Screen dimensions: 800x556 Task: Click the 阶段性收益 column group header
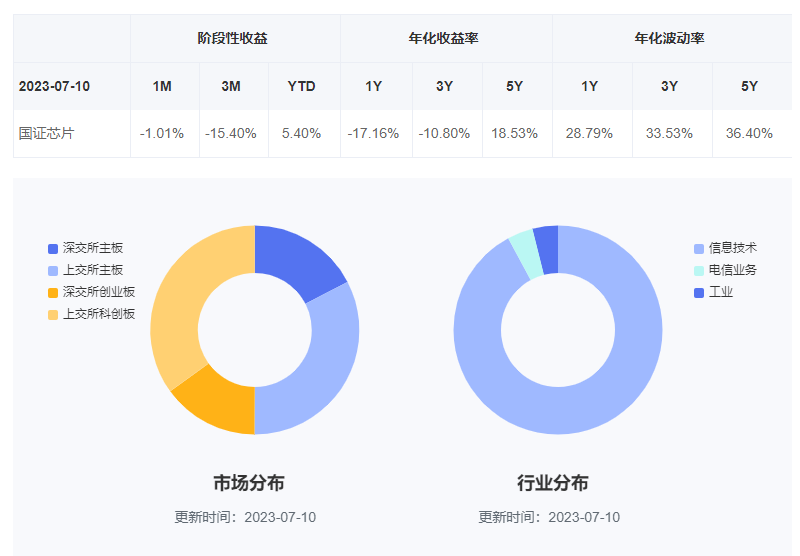click(233, 38)
